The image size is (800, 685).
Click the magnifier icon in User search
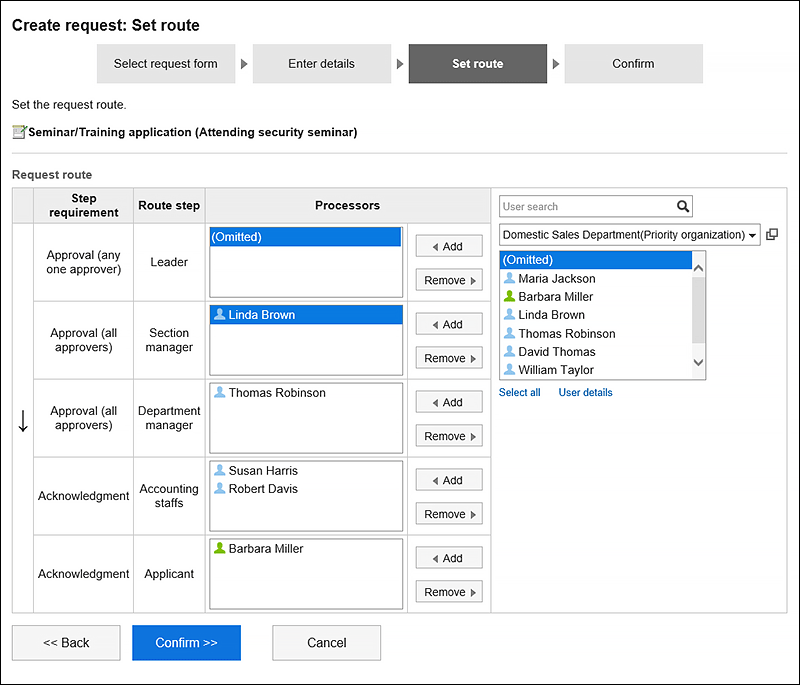[x=683, y=206]
